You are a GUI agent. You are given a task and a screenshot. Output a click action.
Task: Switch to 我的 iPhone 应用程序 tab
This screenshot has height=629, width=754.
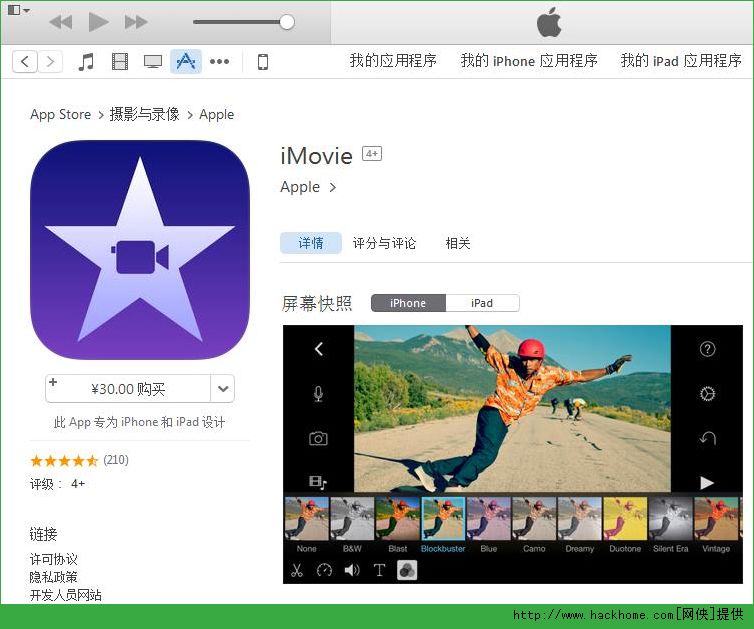point(529,61)
